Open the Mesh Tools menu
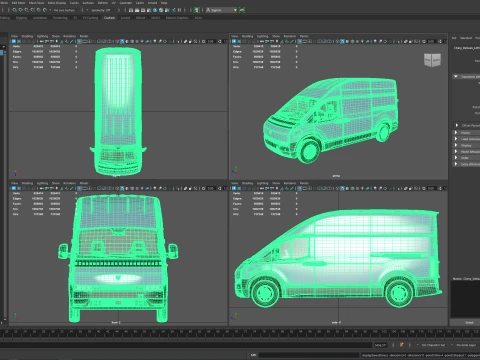480x360 pixels. click(37, 3)
